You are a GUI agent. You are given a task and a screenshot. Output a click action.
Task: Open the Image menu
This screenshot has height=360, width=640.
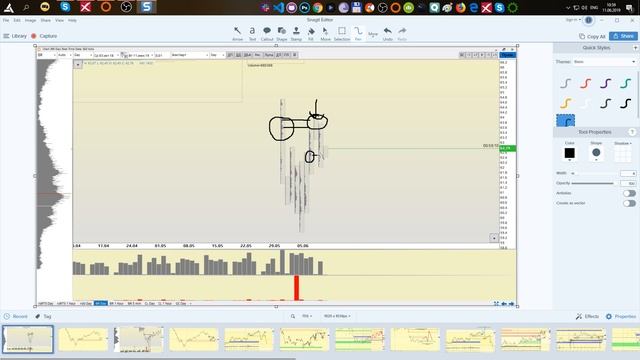pos(31,20)
